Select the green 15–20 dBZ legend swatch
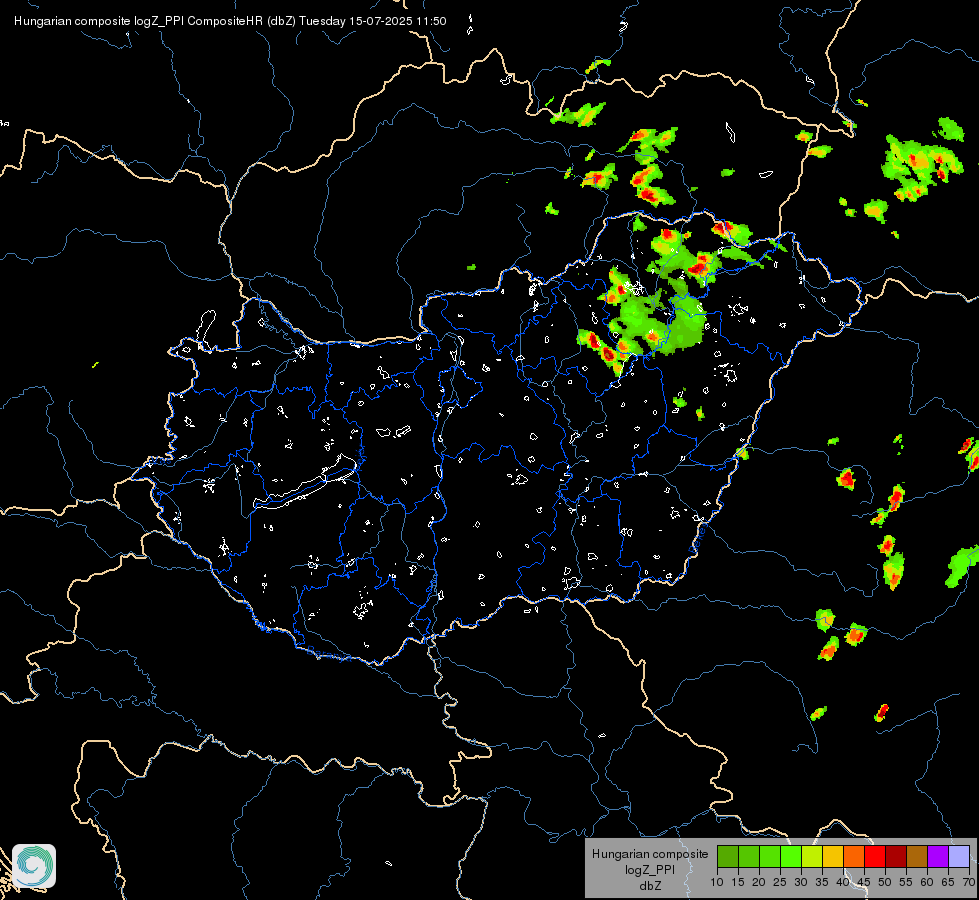Image resolution: width=979 pixels, height=900 pixels. (749, 856)
